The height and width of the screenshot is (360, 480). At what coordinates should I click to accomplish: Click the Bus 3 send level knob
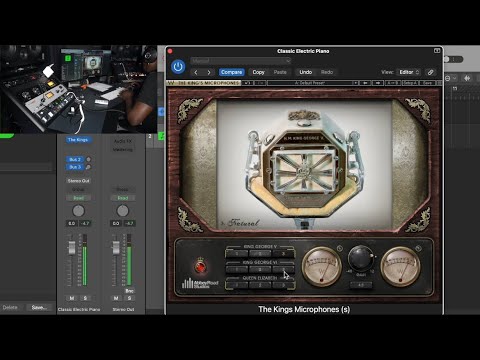pyautogui.click(x=88, y=167)
